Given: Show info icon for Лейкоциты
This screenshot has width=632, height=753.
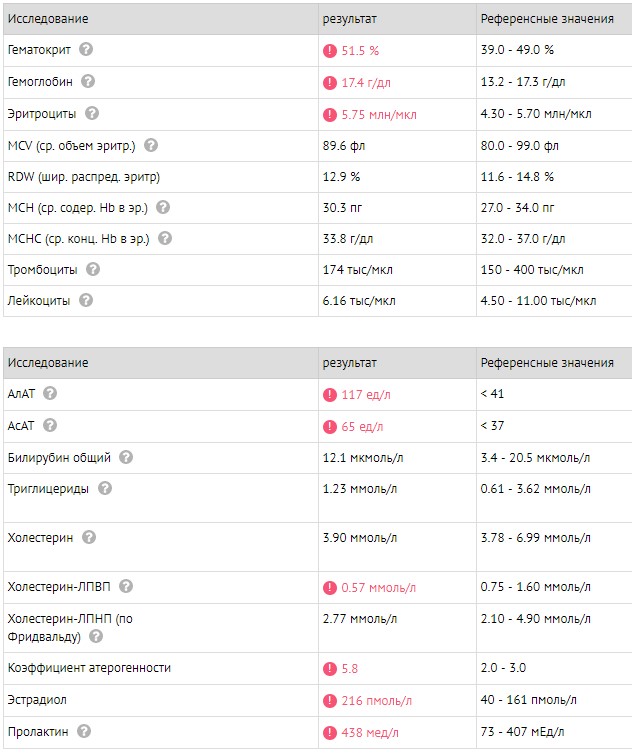Looking at the screenshot, I should point(86,300).
